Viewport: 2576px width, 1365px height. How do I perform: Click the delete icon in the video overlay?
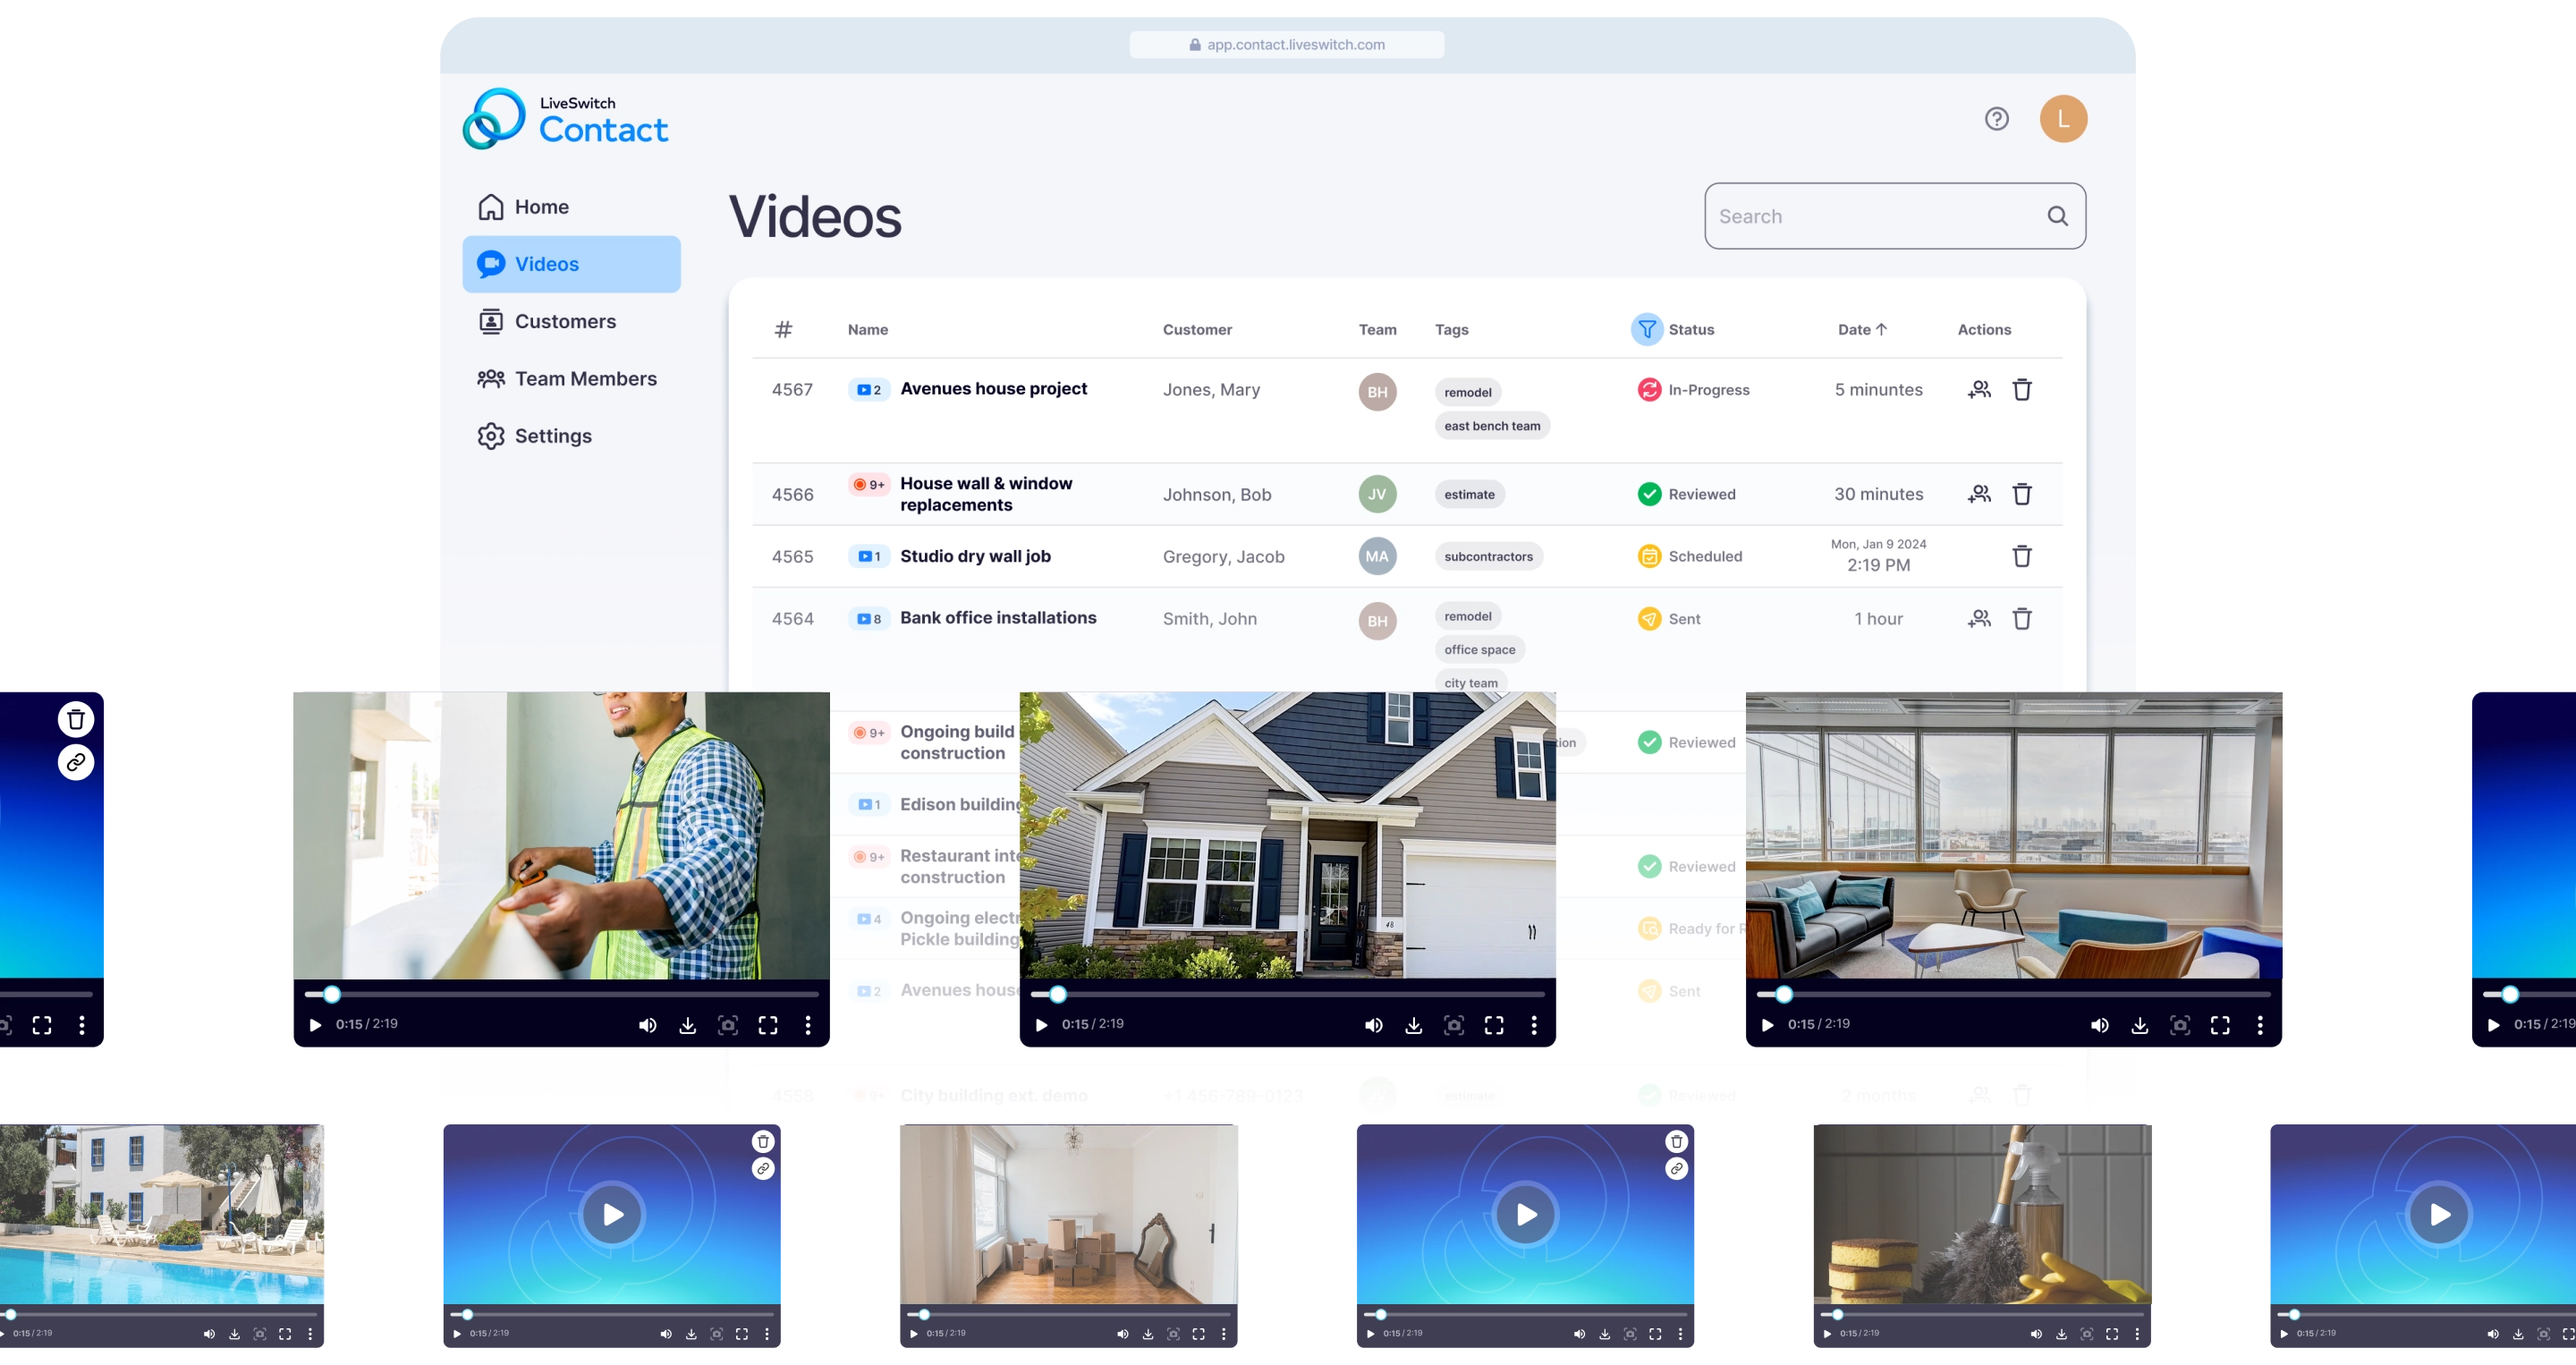(75, 719)
